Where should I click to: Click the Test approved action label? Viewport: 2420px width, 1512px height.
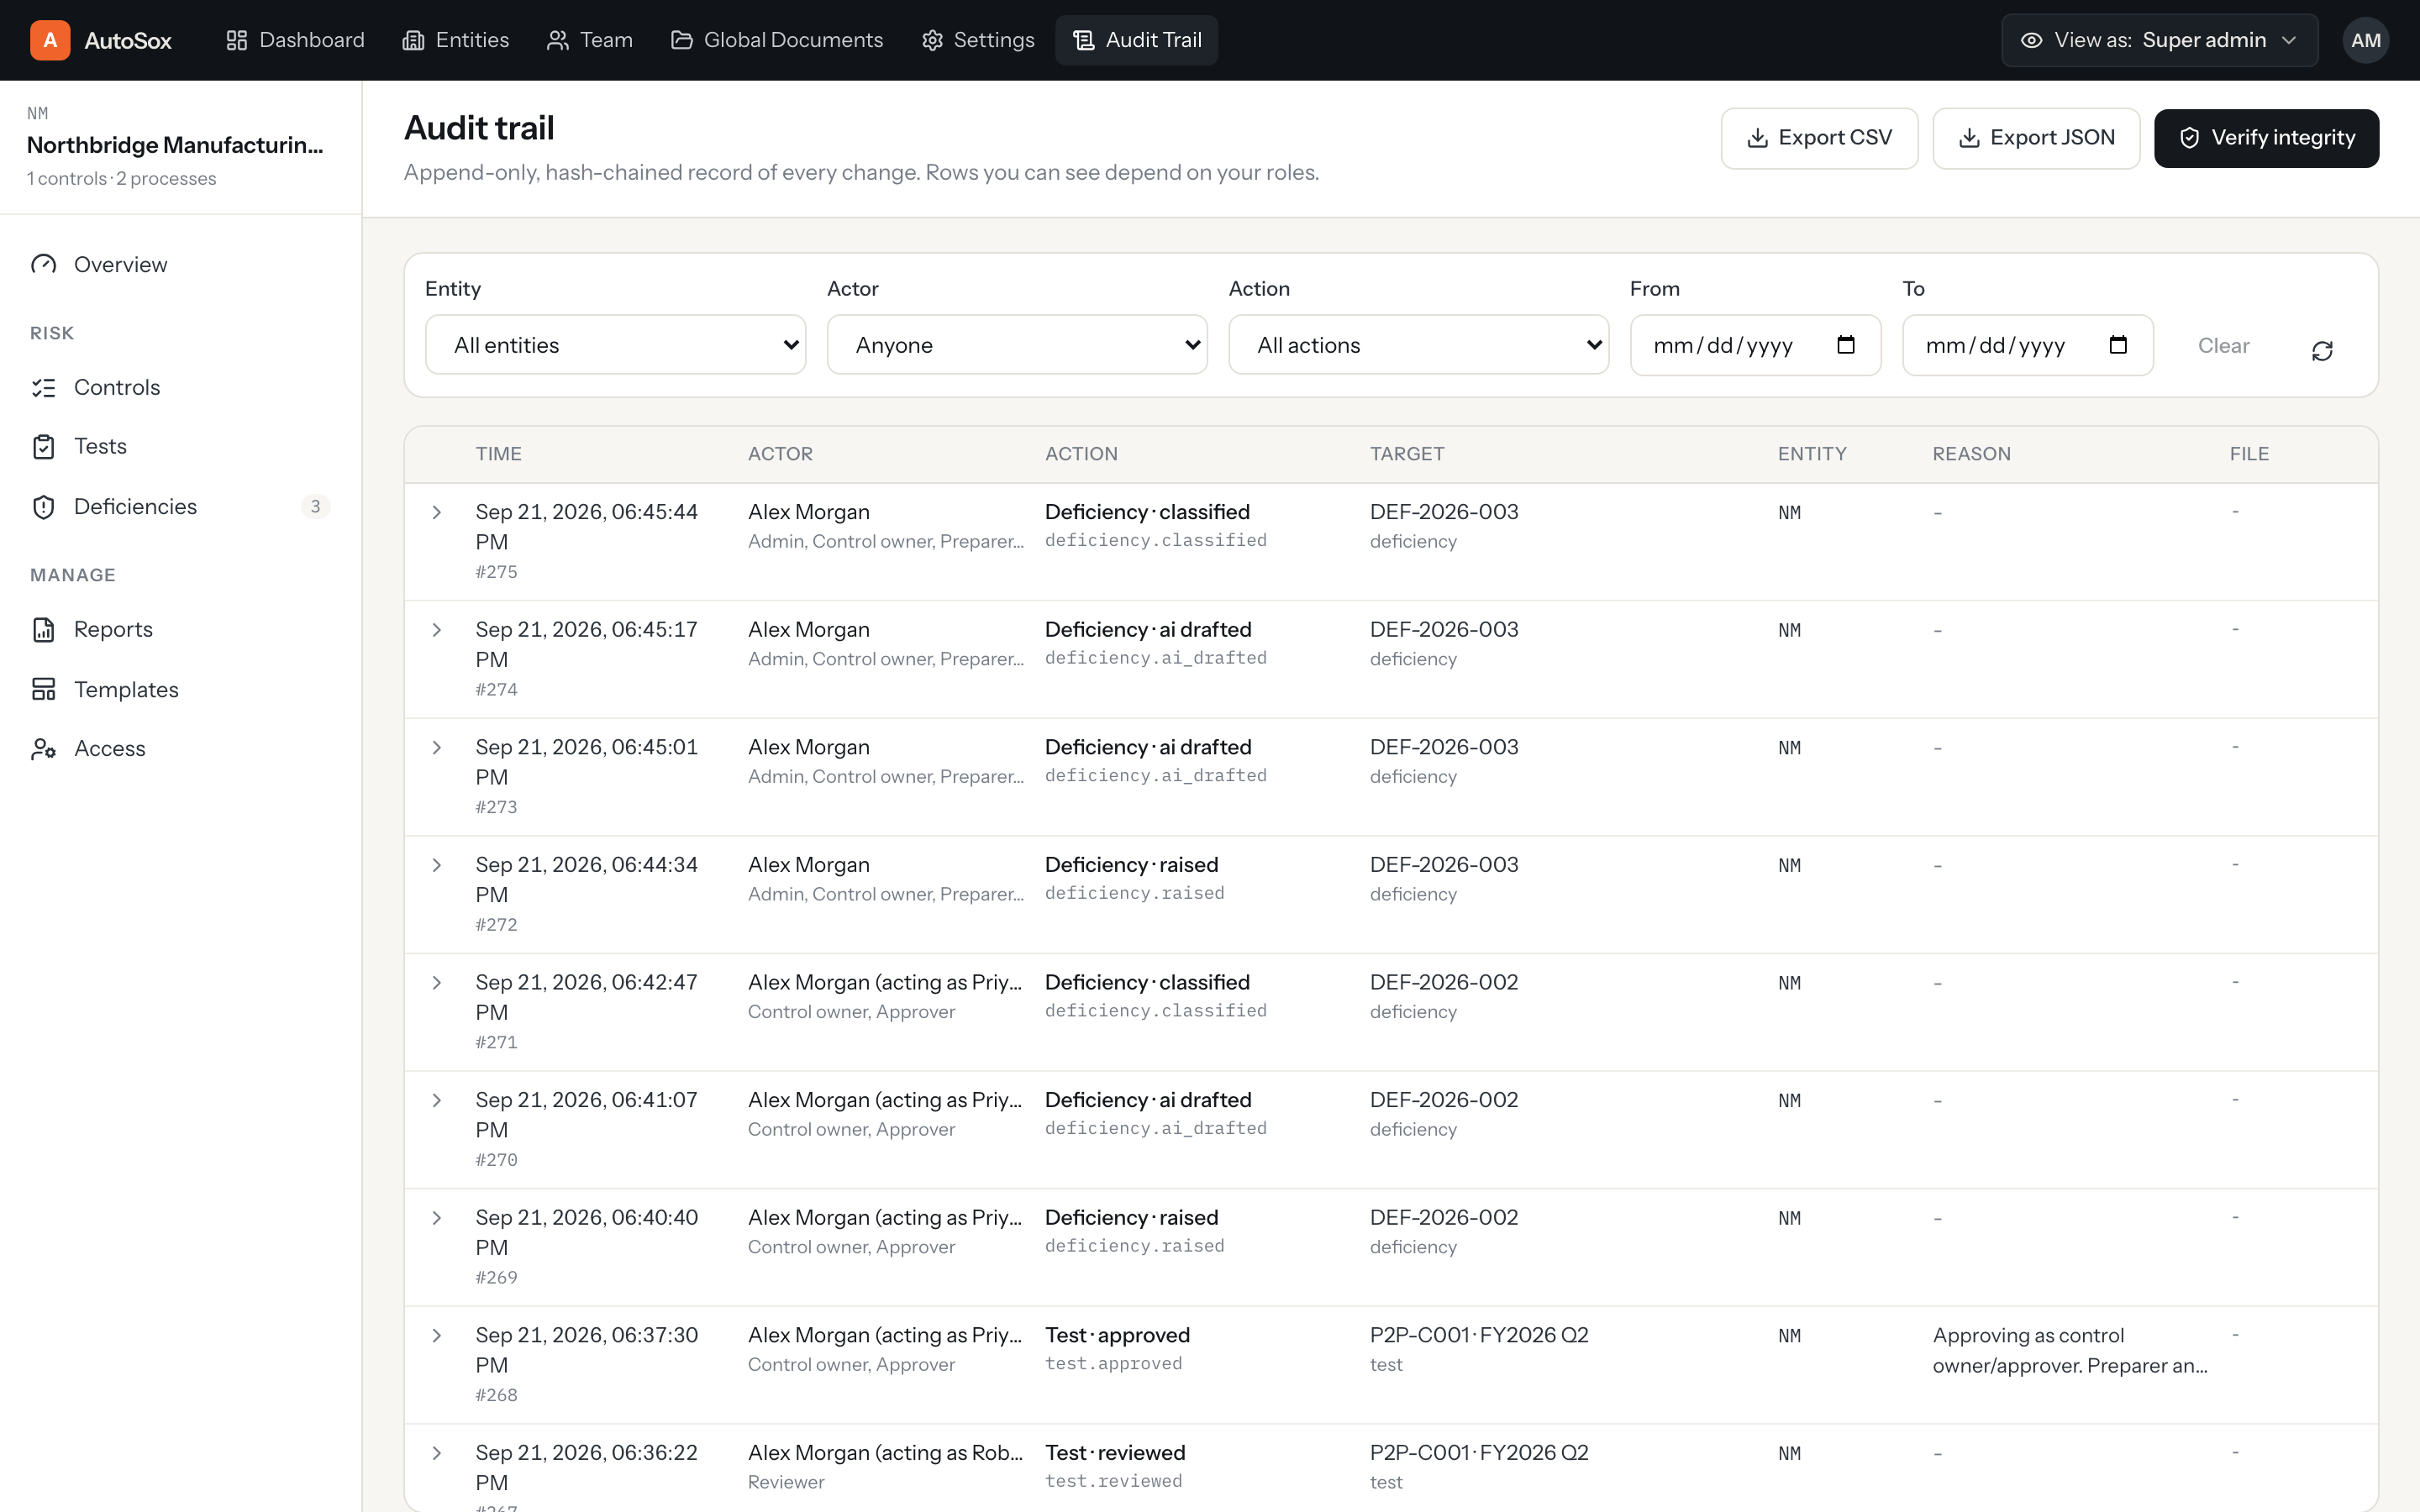[1117, 1335]
